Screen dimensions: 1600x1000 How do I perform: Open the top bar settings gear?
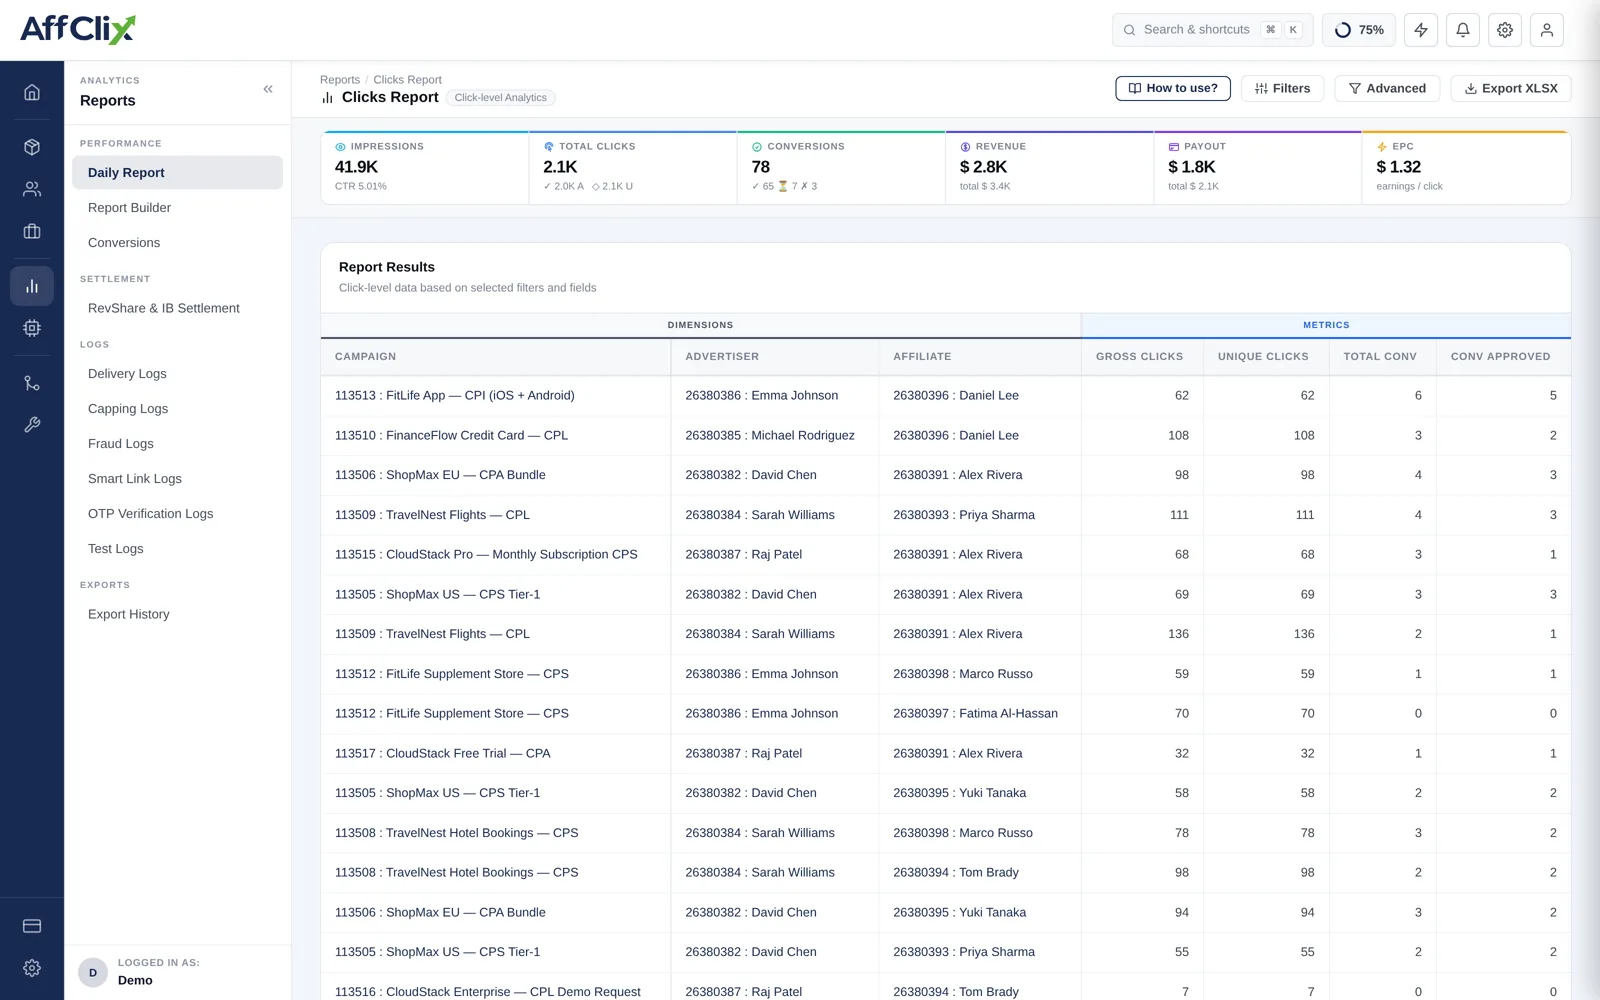tap(1505, 30)
